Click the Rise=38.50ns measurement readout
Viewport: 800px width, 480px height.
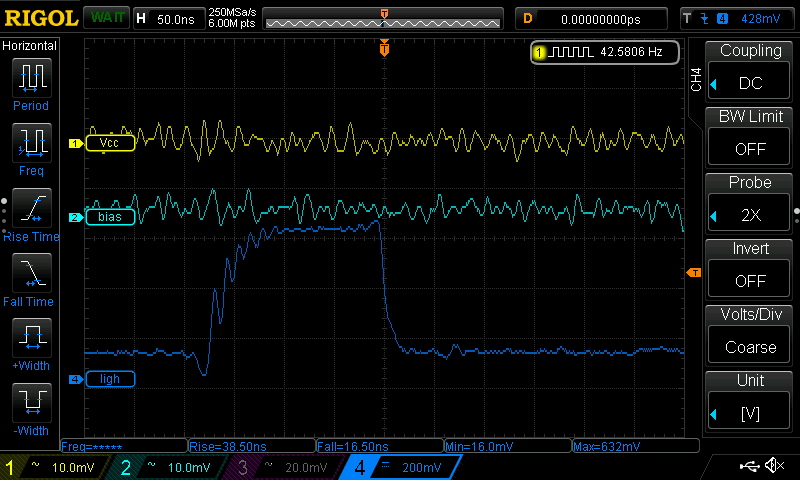click(252, 446)
